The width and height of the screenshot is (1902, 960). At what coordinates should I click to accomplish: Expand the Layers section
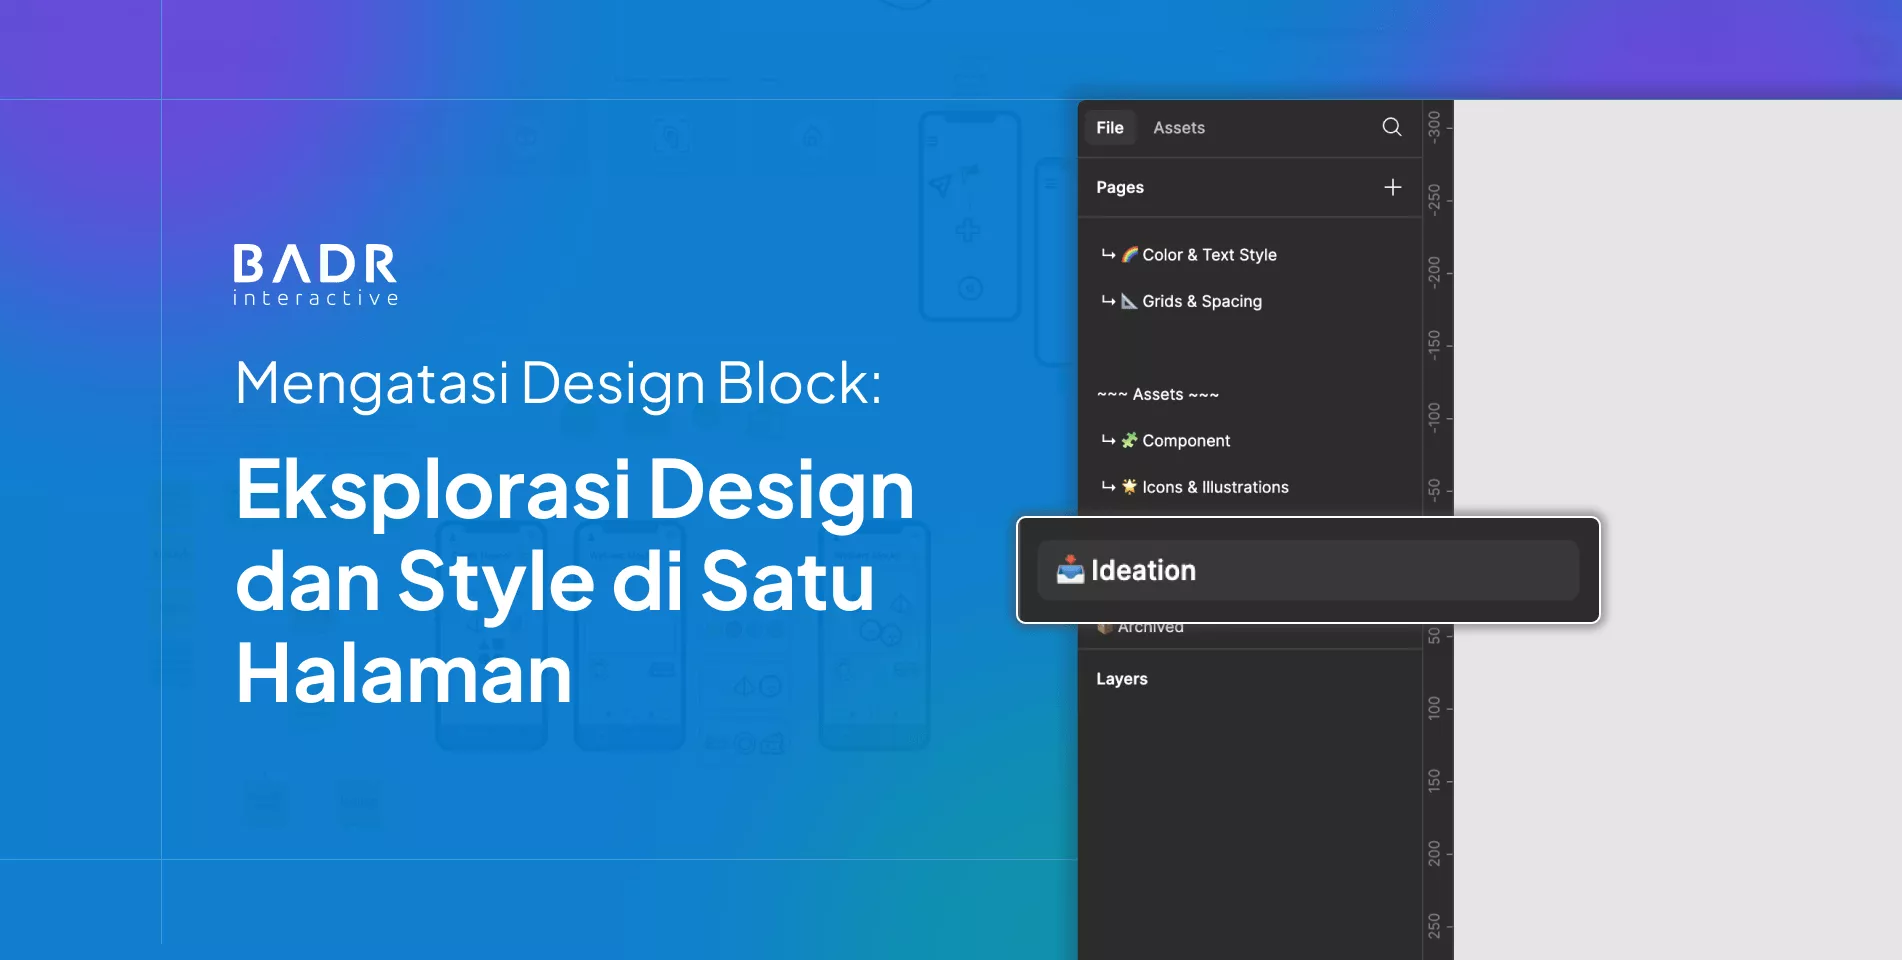[1121, 678]
